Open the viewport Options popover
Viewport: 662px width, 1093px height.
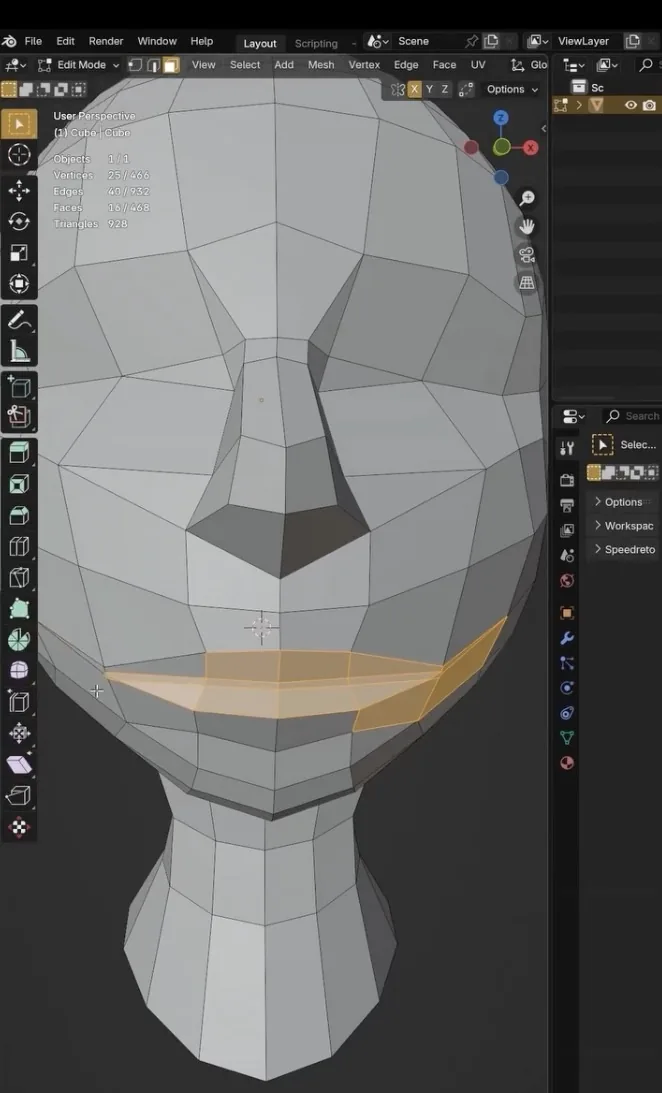[x=512, y=89]
